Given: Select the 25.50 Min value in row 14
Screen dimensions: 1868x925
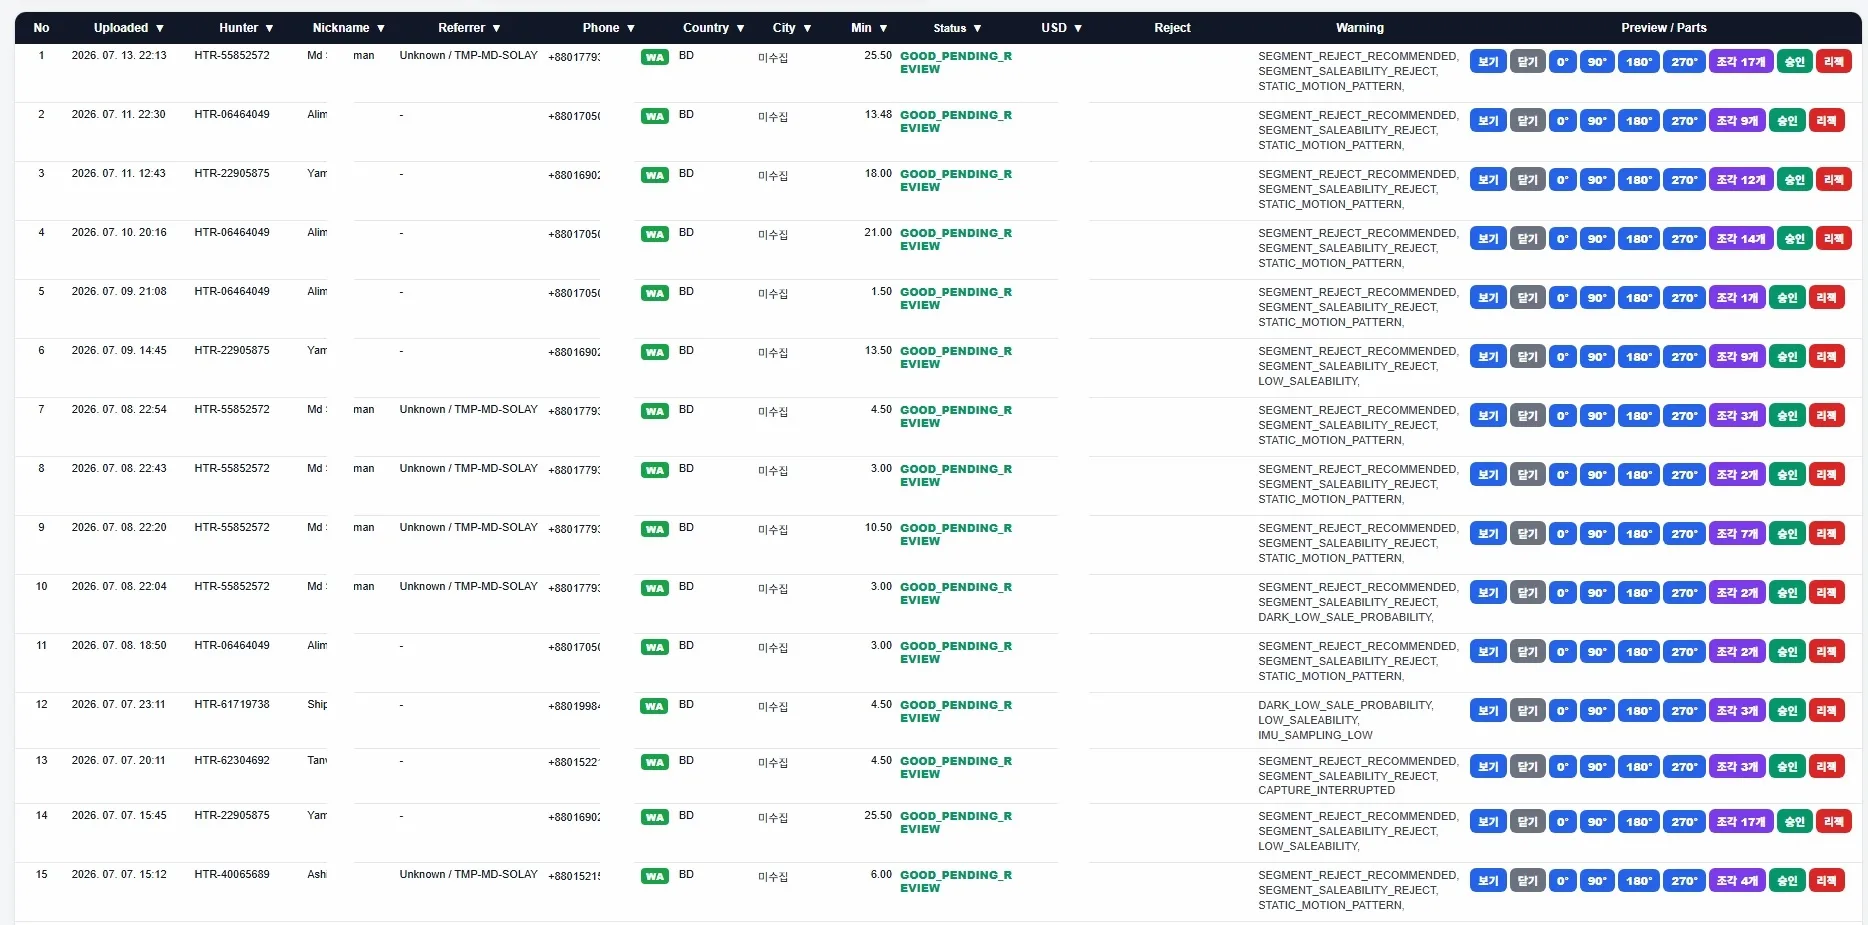Looking at the screenshot, I should pos(878,816).
